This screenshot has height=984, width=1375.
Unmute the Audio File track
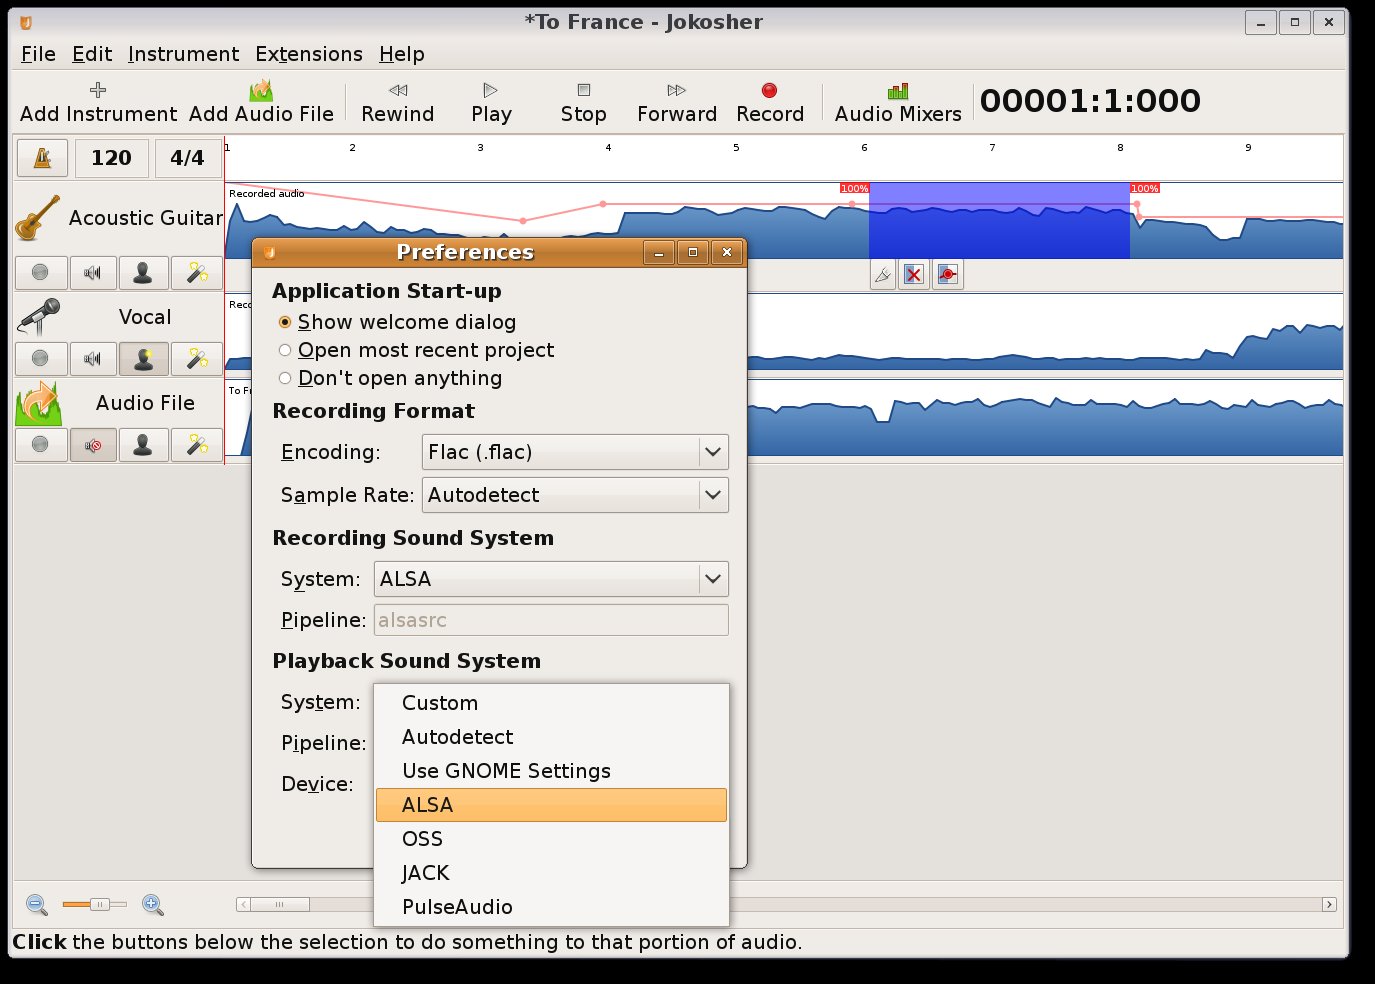coord(93,444)
